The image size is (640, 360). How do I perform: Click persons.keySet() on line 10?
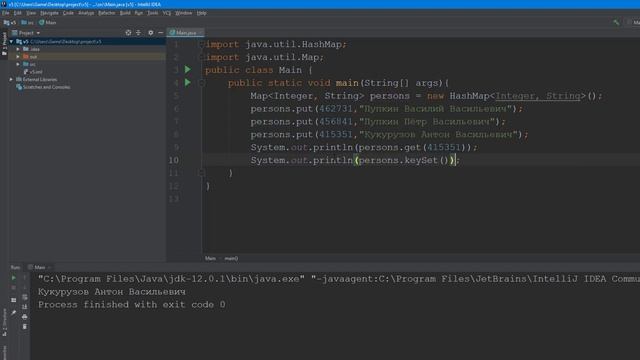tap(404, 160)
